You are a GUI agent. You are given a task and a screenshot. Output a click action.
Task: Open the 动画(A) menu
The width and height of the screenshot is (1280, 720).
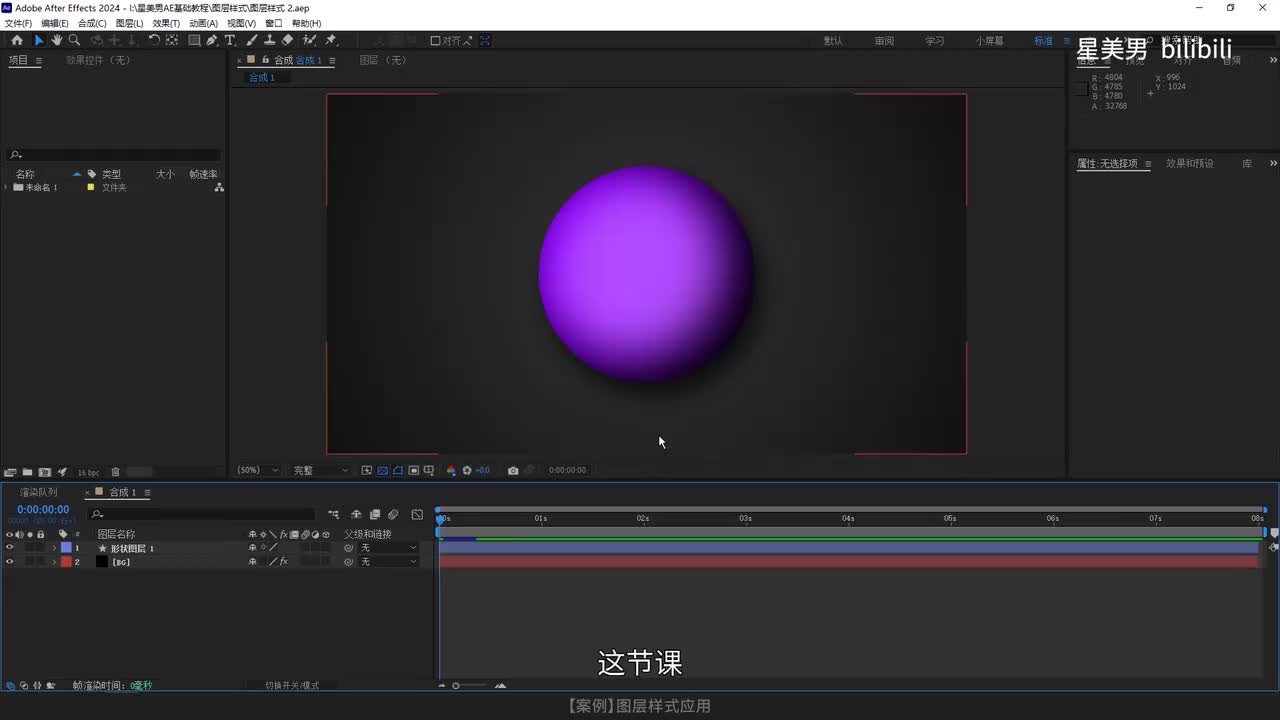[x=203, y=23]
